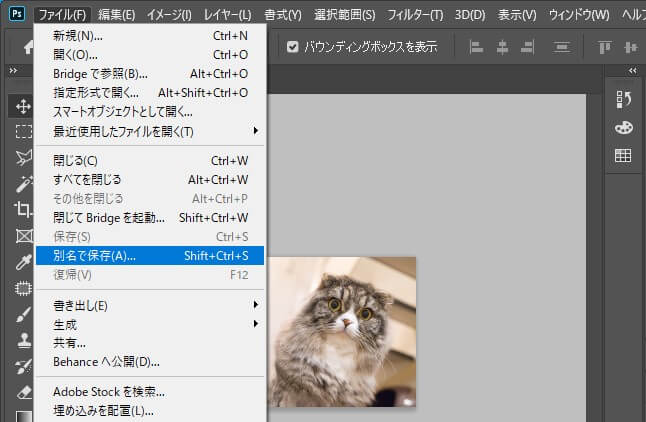Open the 書式(Y) menu
Viewport: 646px width, 422px height.
(x=283, y=15)
